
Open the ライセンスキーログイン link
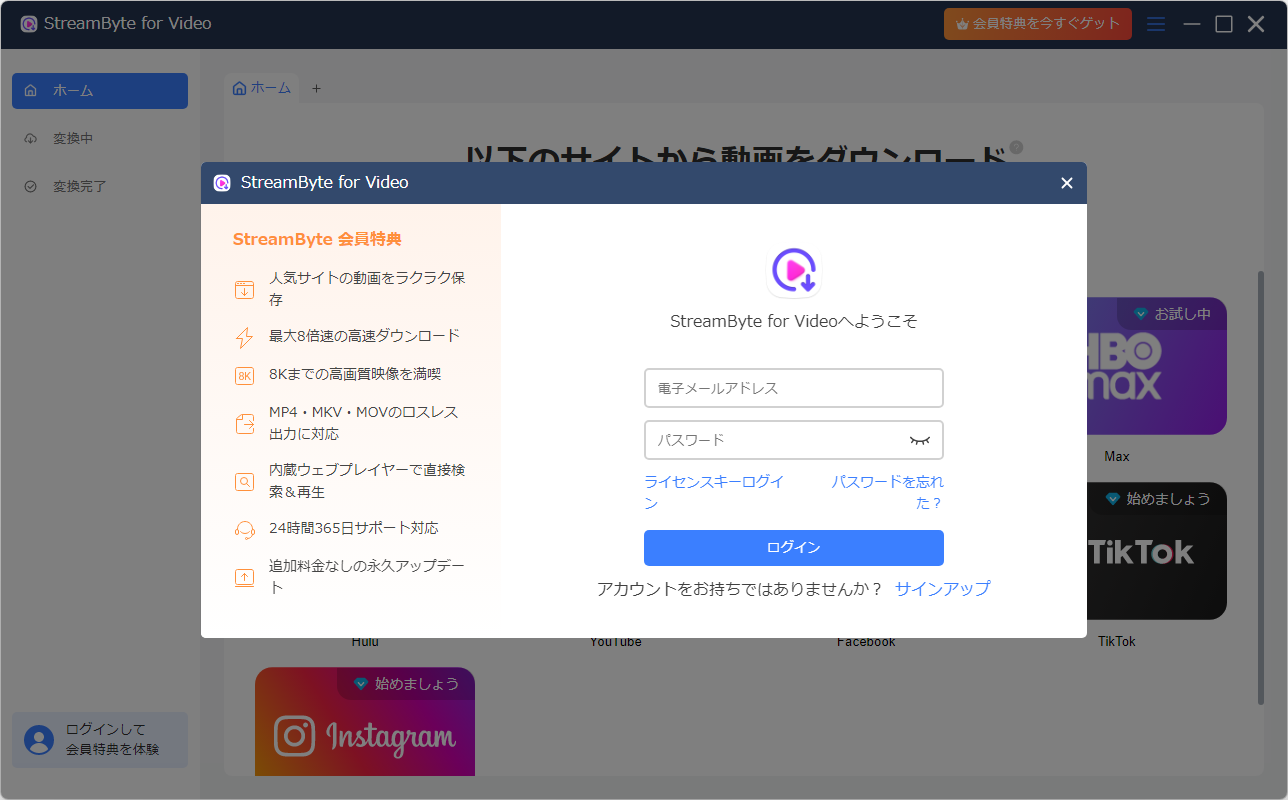[714, 492]
